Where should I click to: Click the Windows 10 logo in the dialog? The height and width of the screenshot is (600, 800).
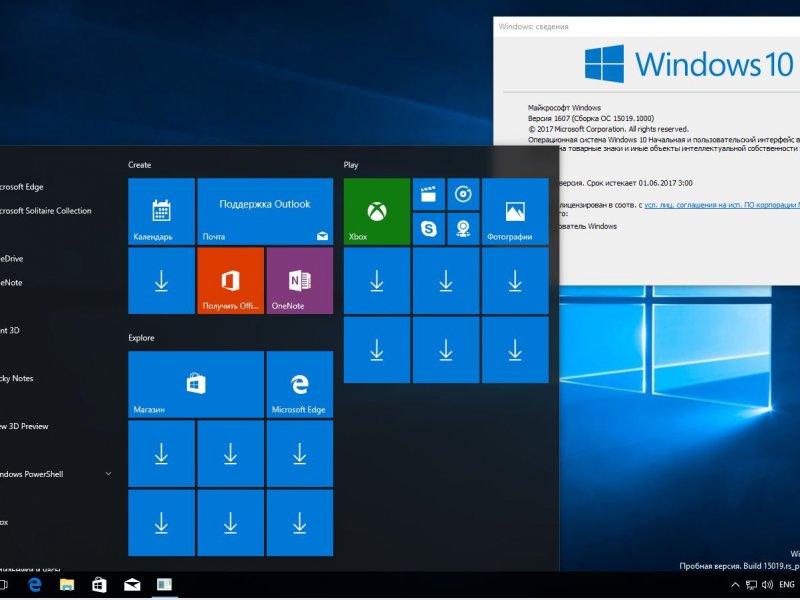pos(689,64)
